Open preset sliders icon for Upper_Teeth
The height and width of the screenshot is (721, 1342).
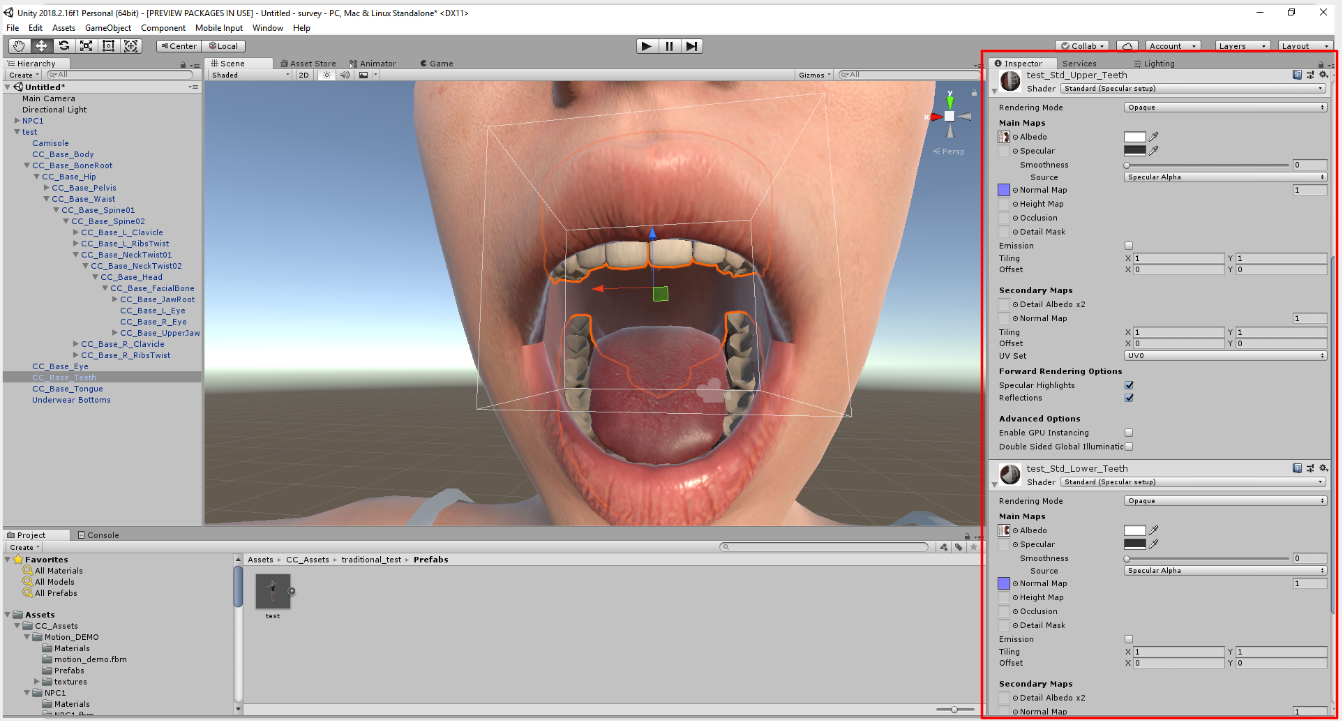pyautogui.click(x=1310, y=74)
